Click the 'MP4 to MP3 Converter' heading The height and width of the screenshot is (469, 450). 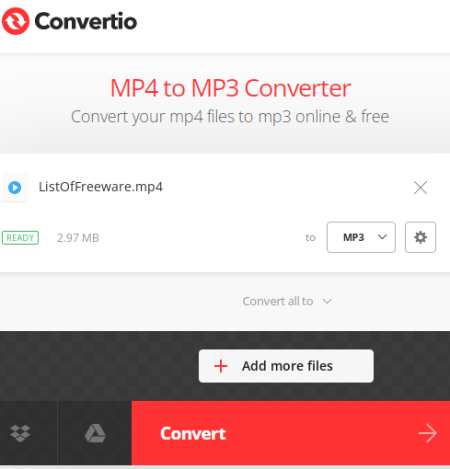pos(230,88)
